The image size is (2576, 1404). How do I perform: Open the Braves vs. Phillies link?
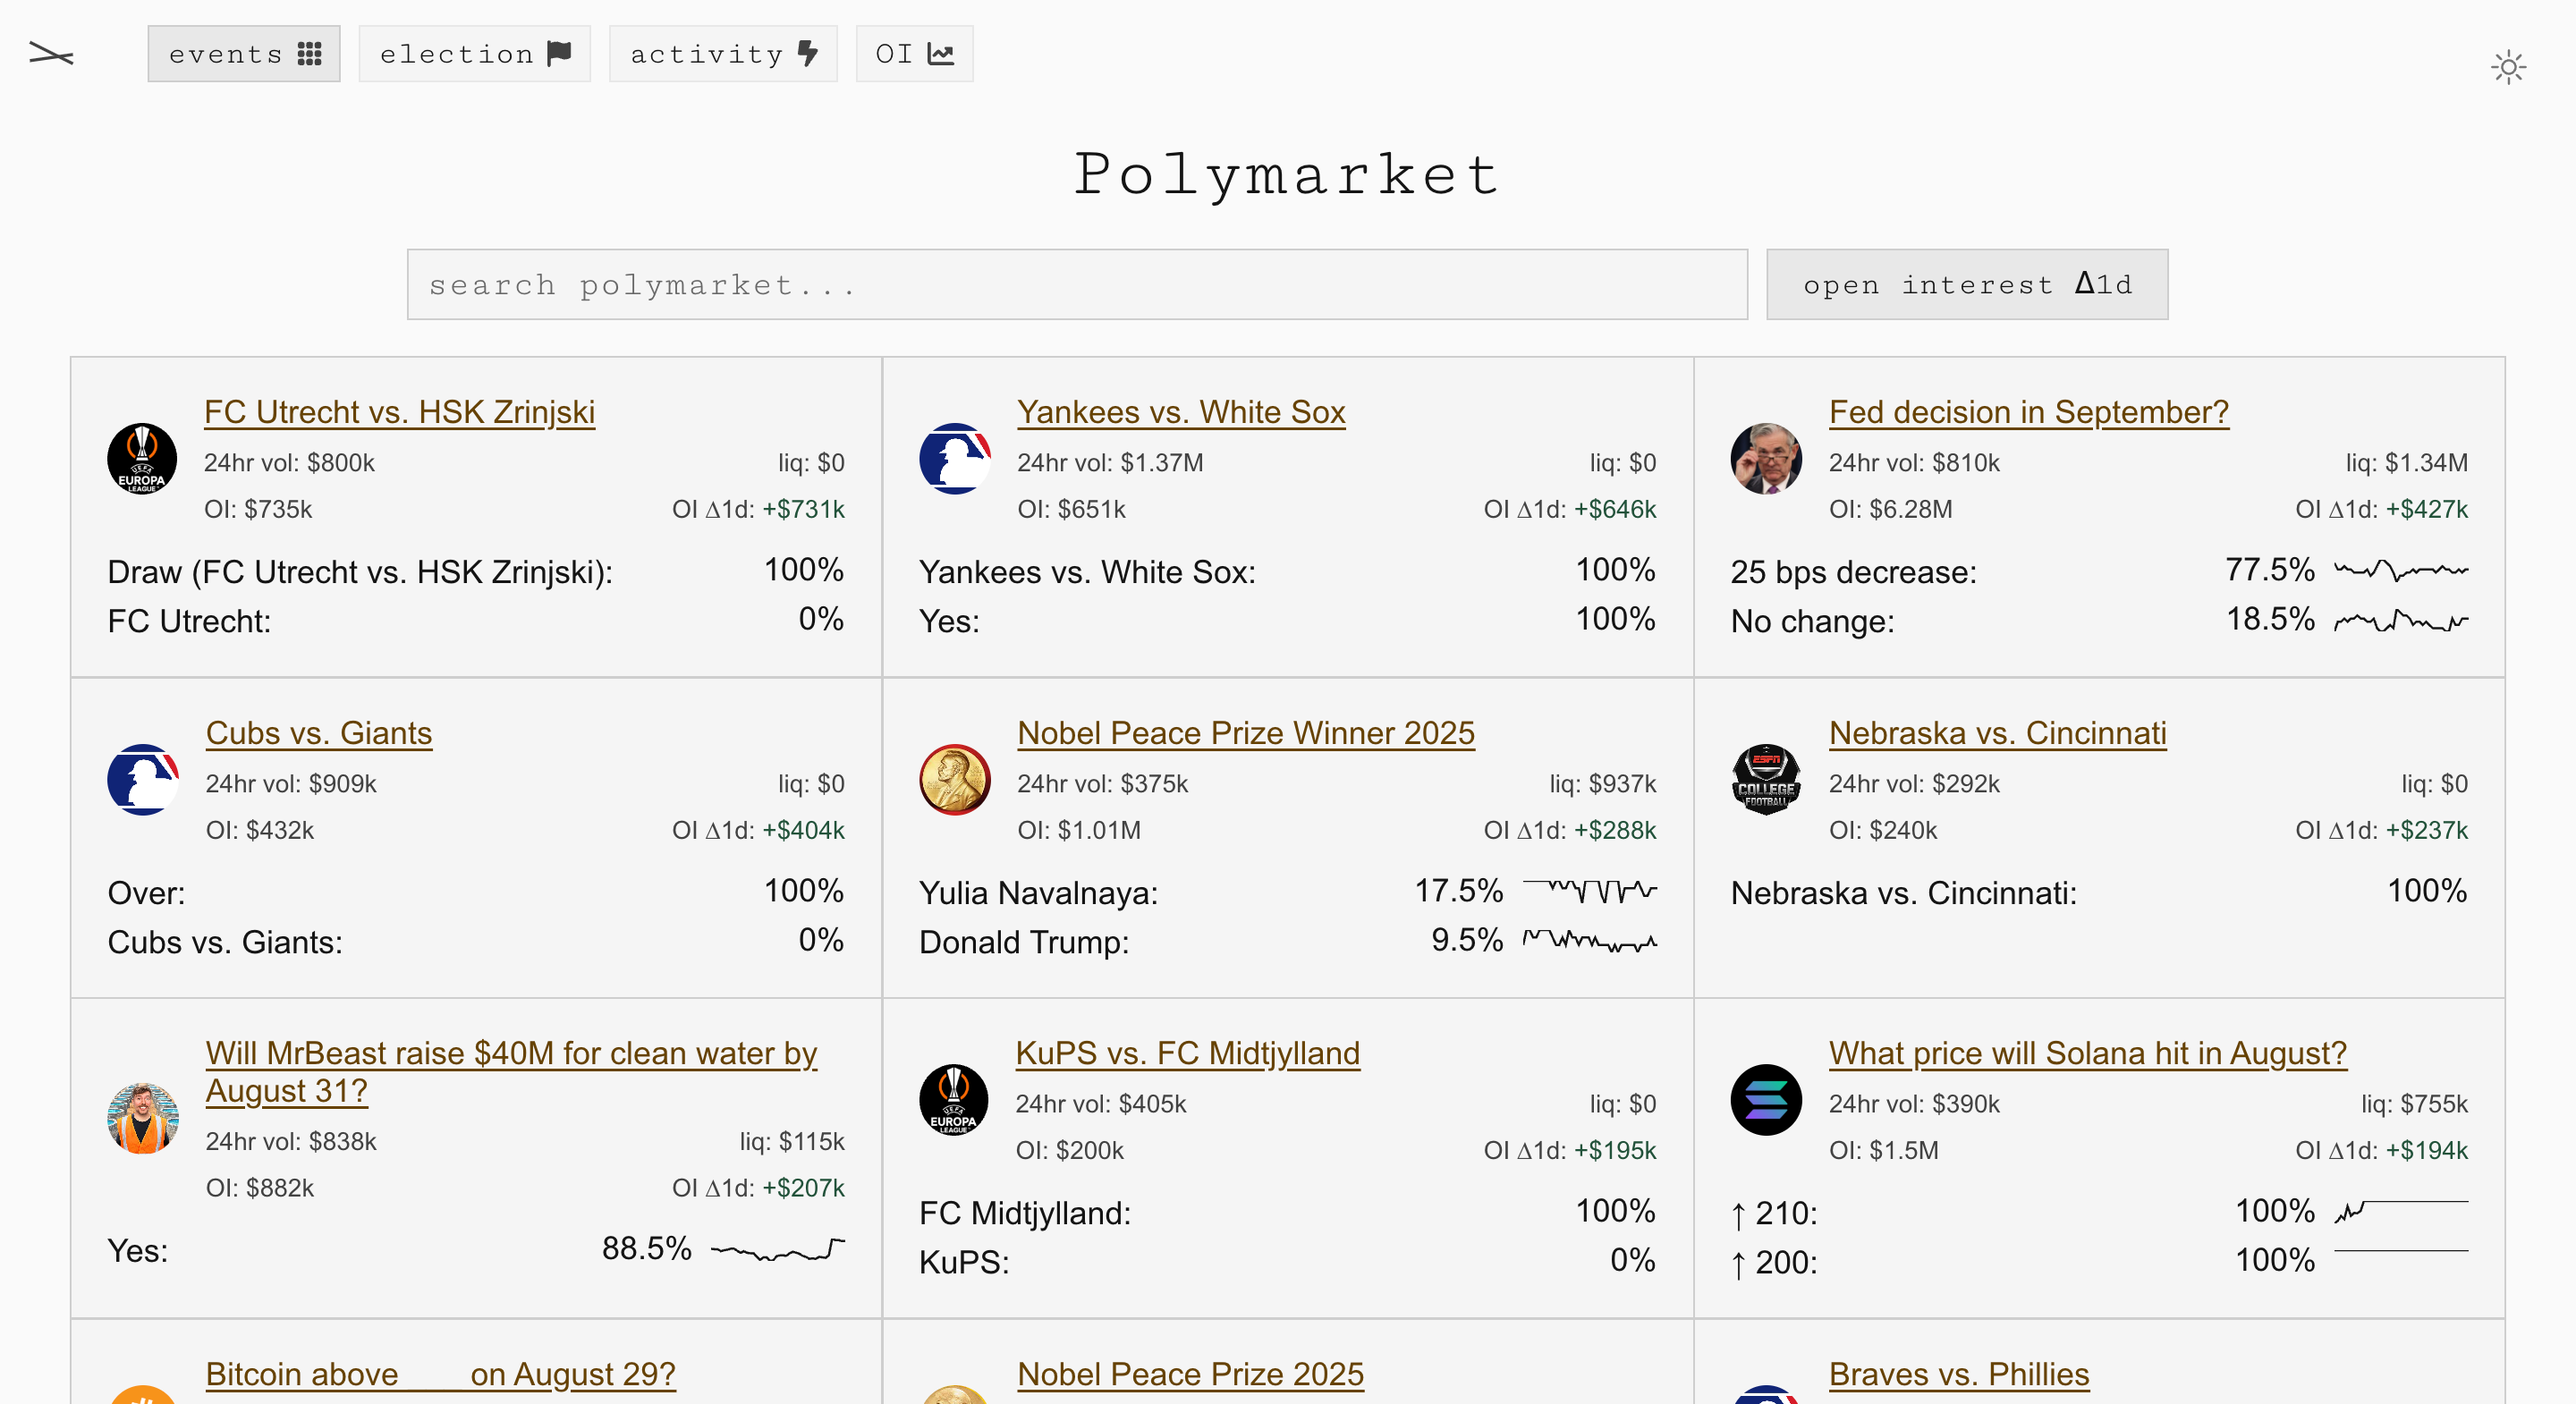(1958, 1374)
